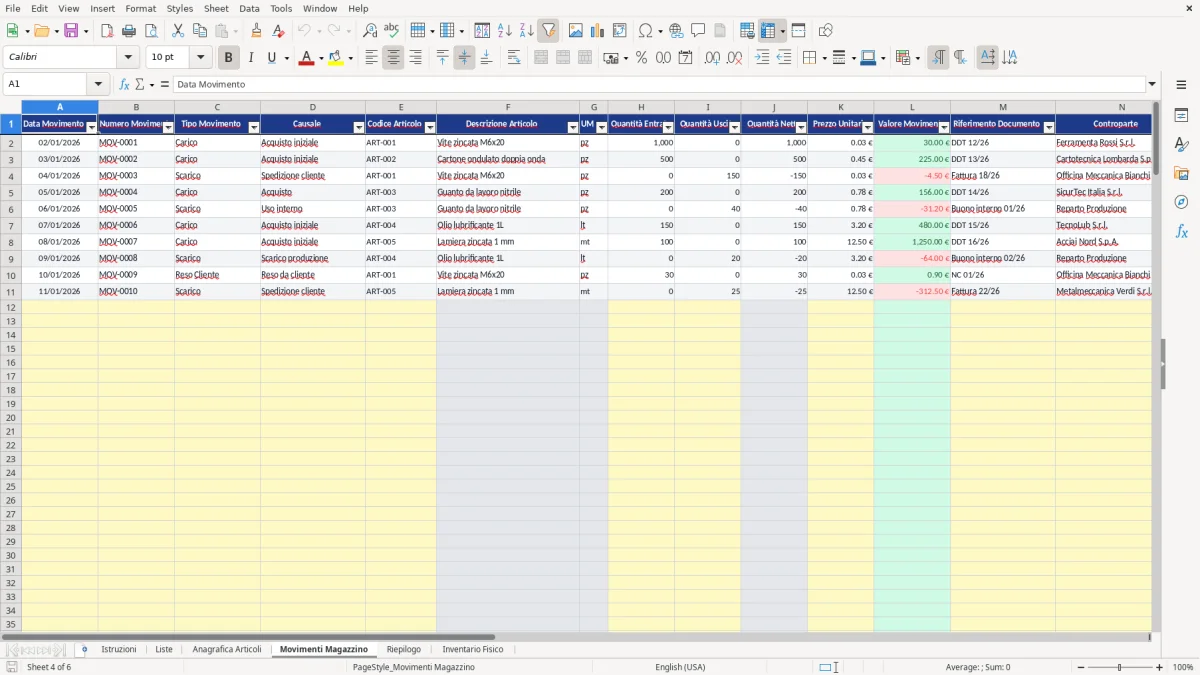
Task: Click 100% zoom level indicator
Action: point(1182,667)
